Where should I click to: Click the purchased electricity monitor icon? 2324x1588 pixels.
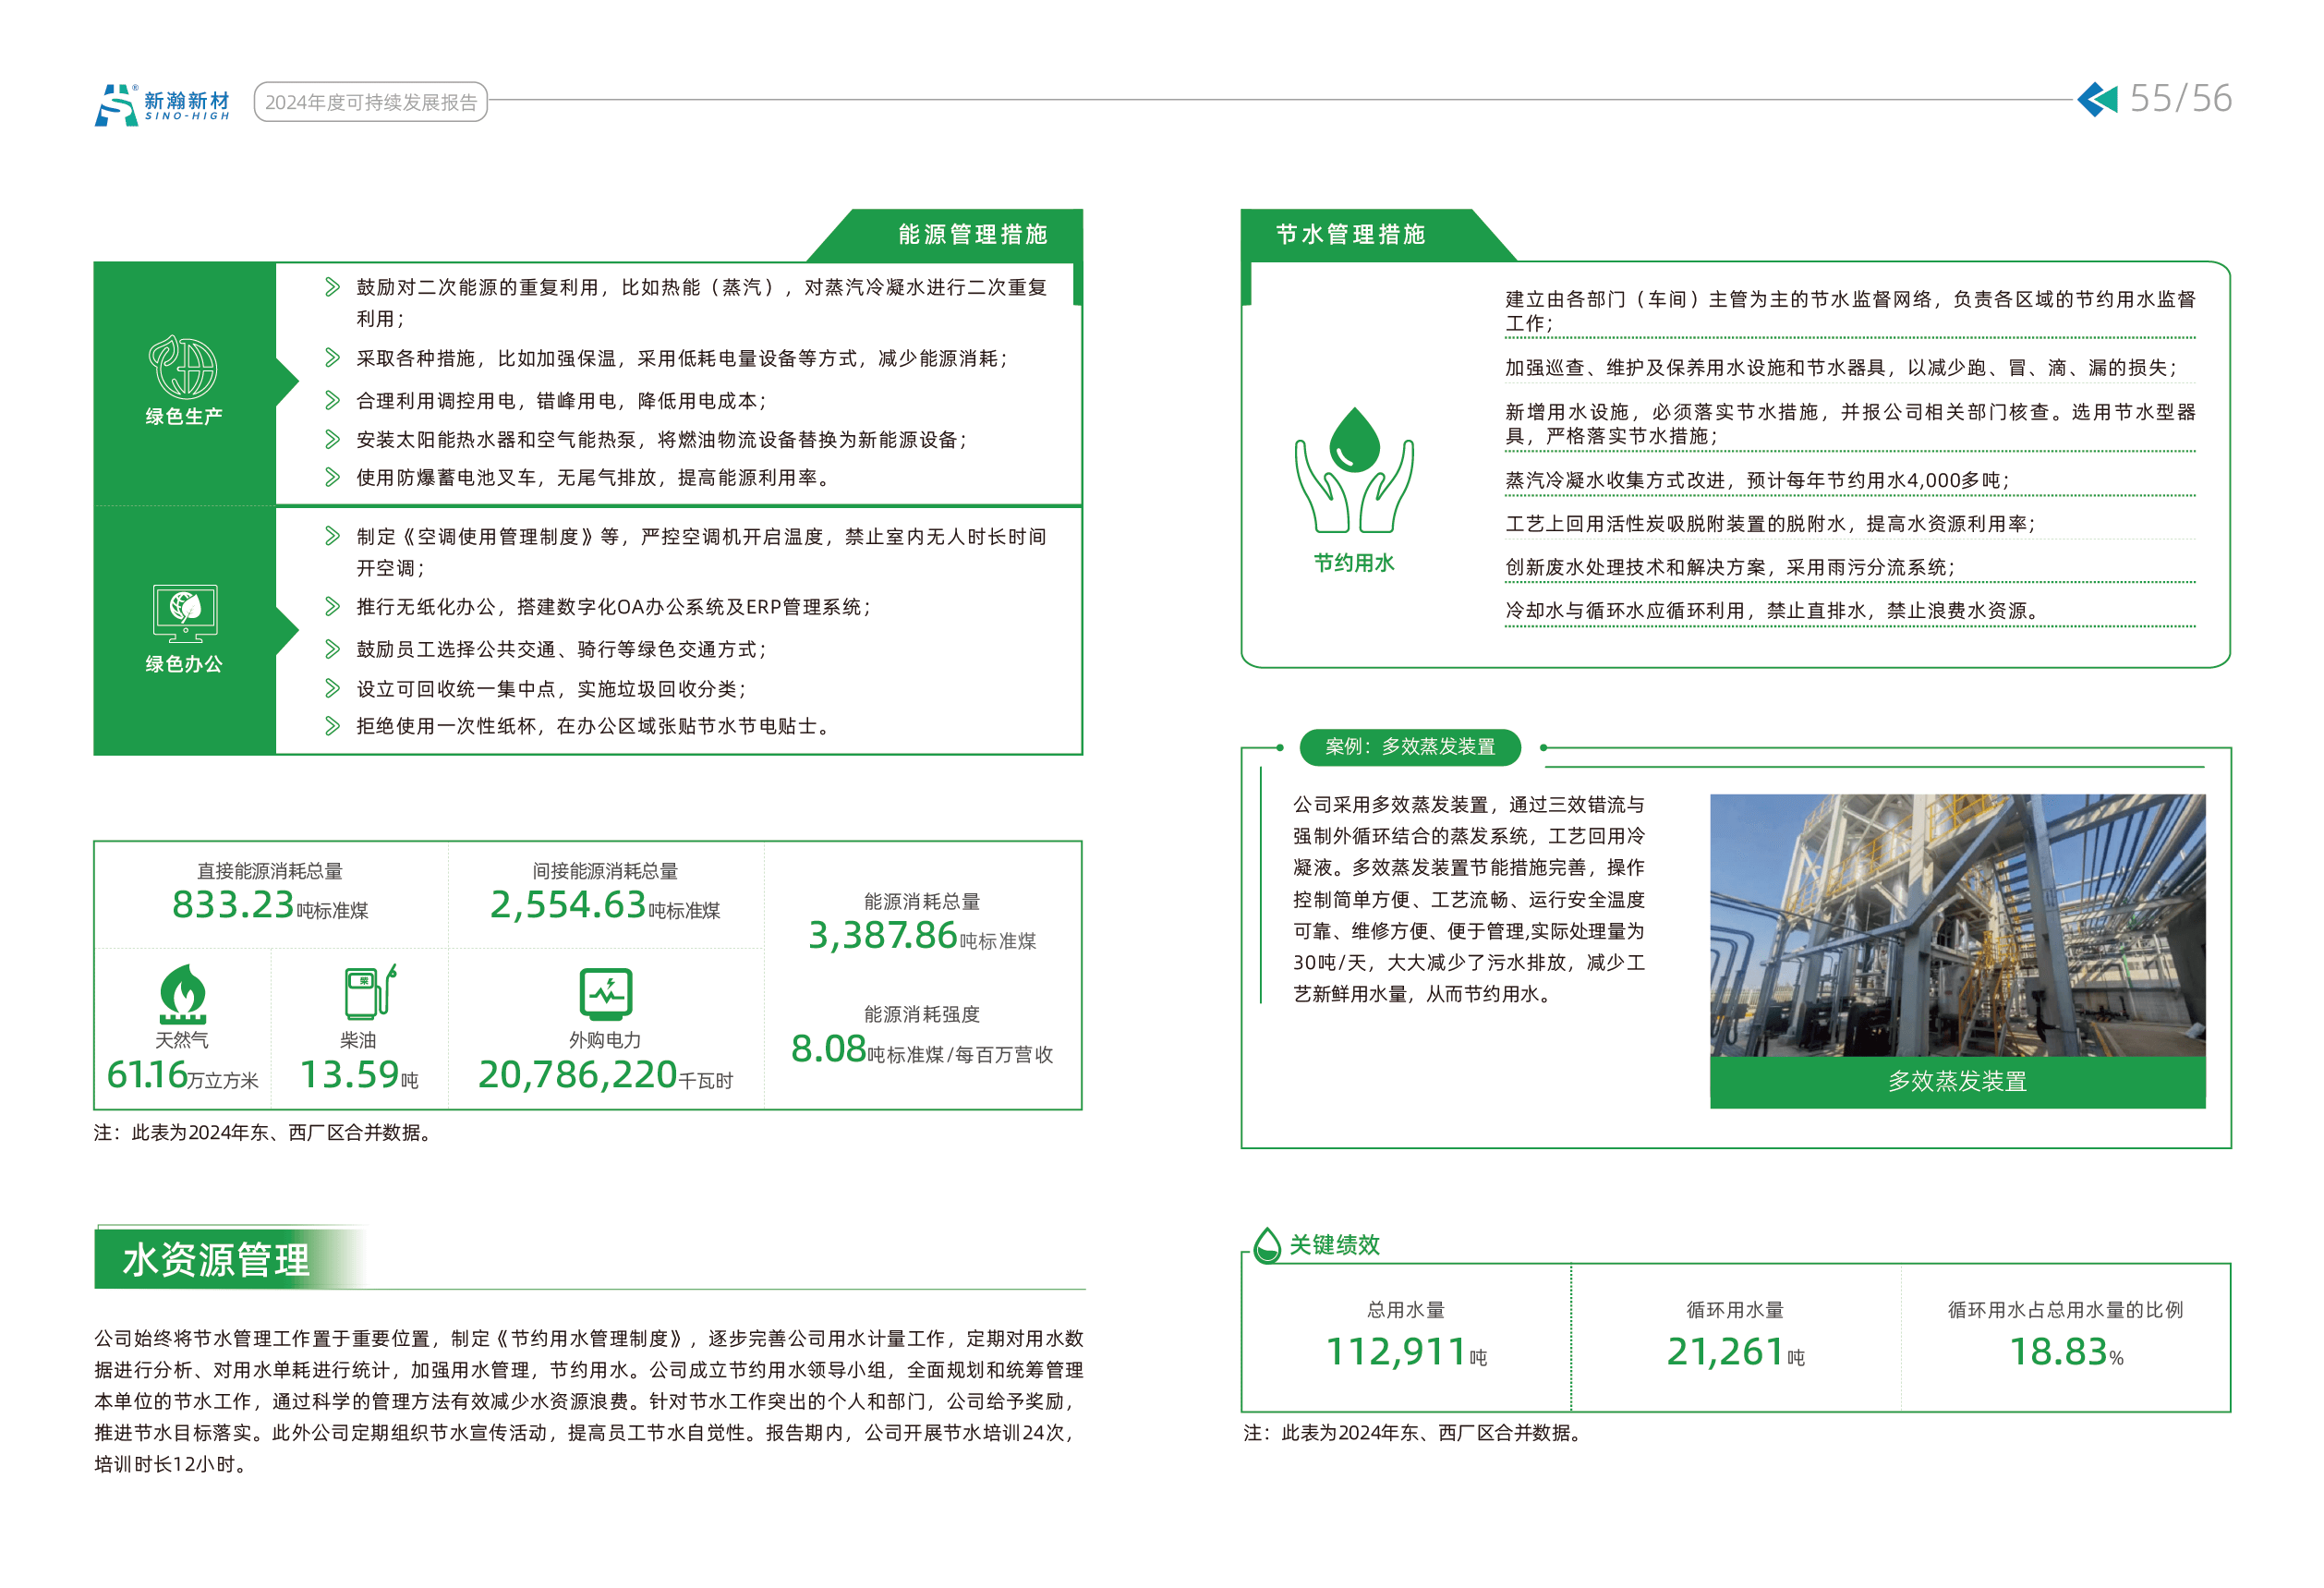coord(605,993)
